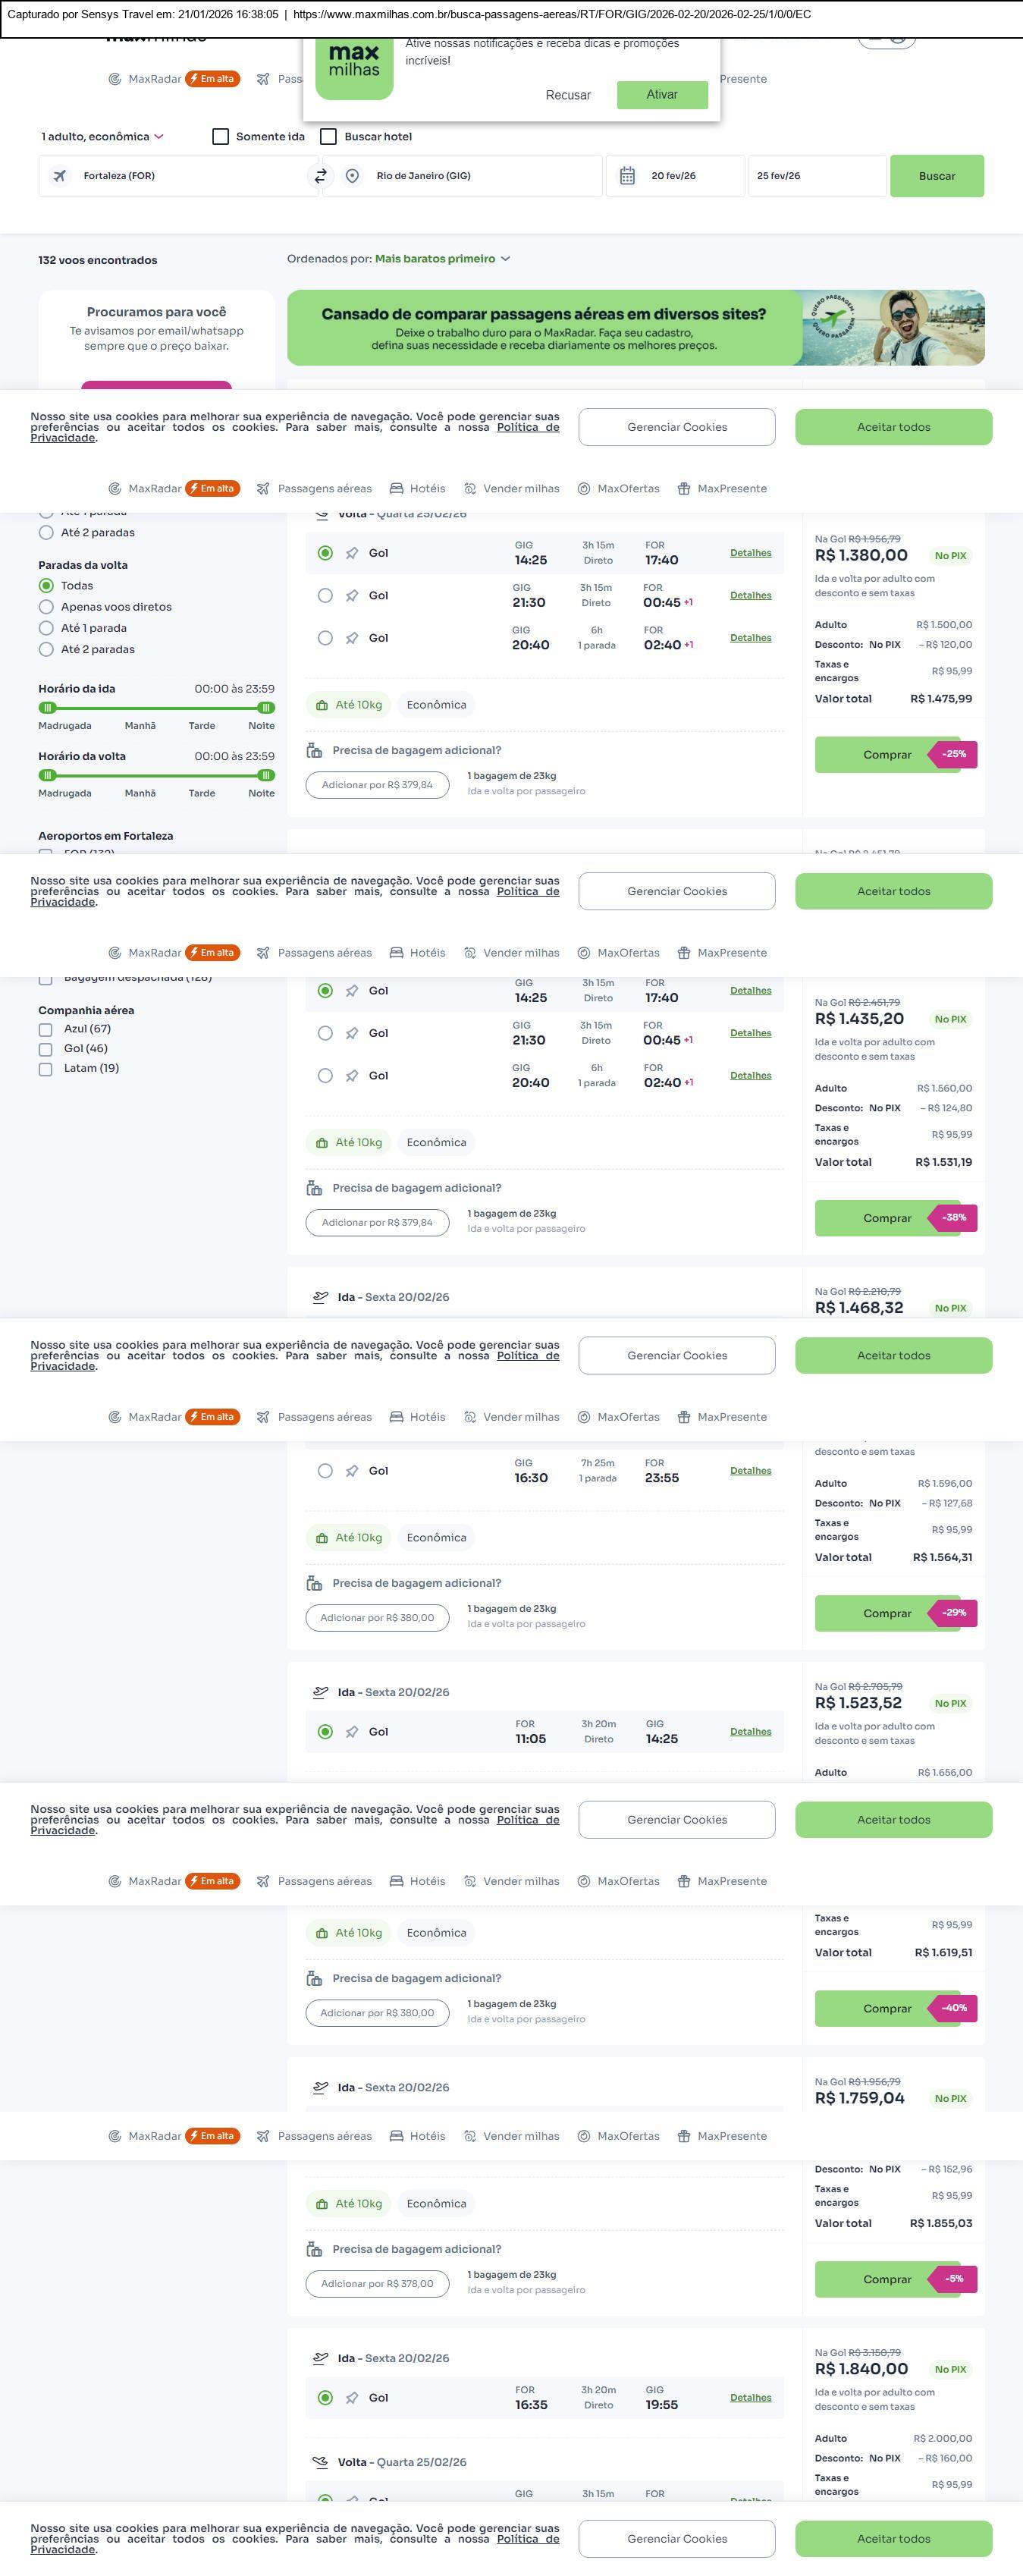Check the Buscar hotel option
The image size is (1023, 2576).
click(x=328, y=137)
